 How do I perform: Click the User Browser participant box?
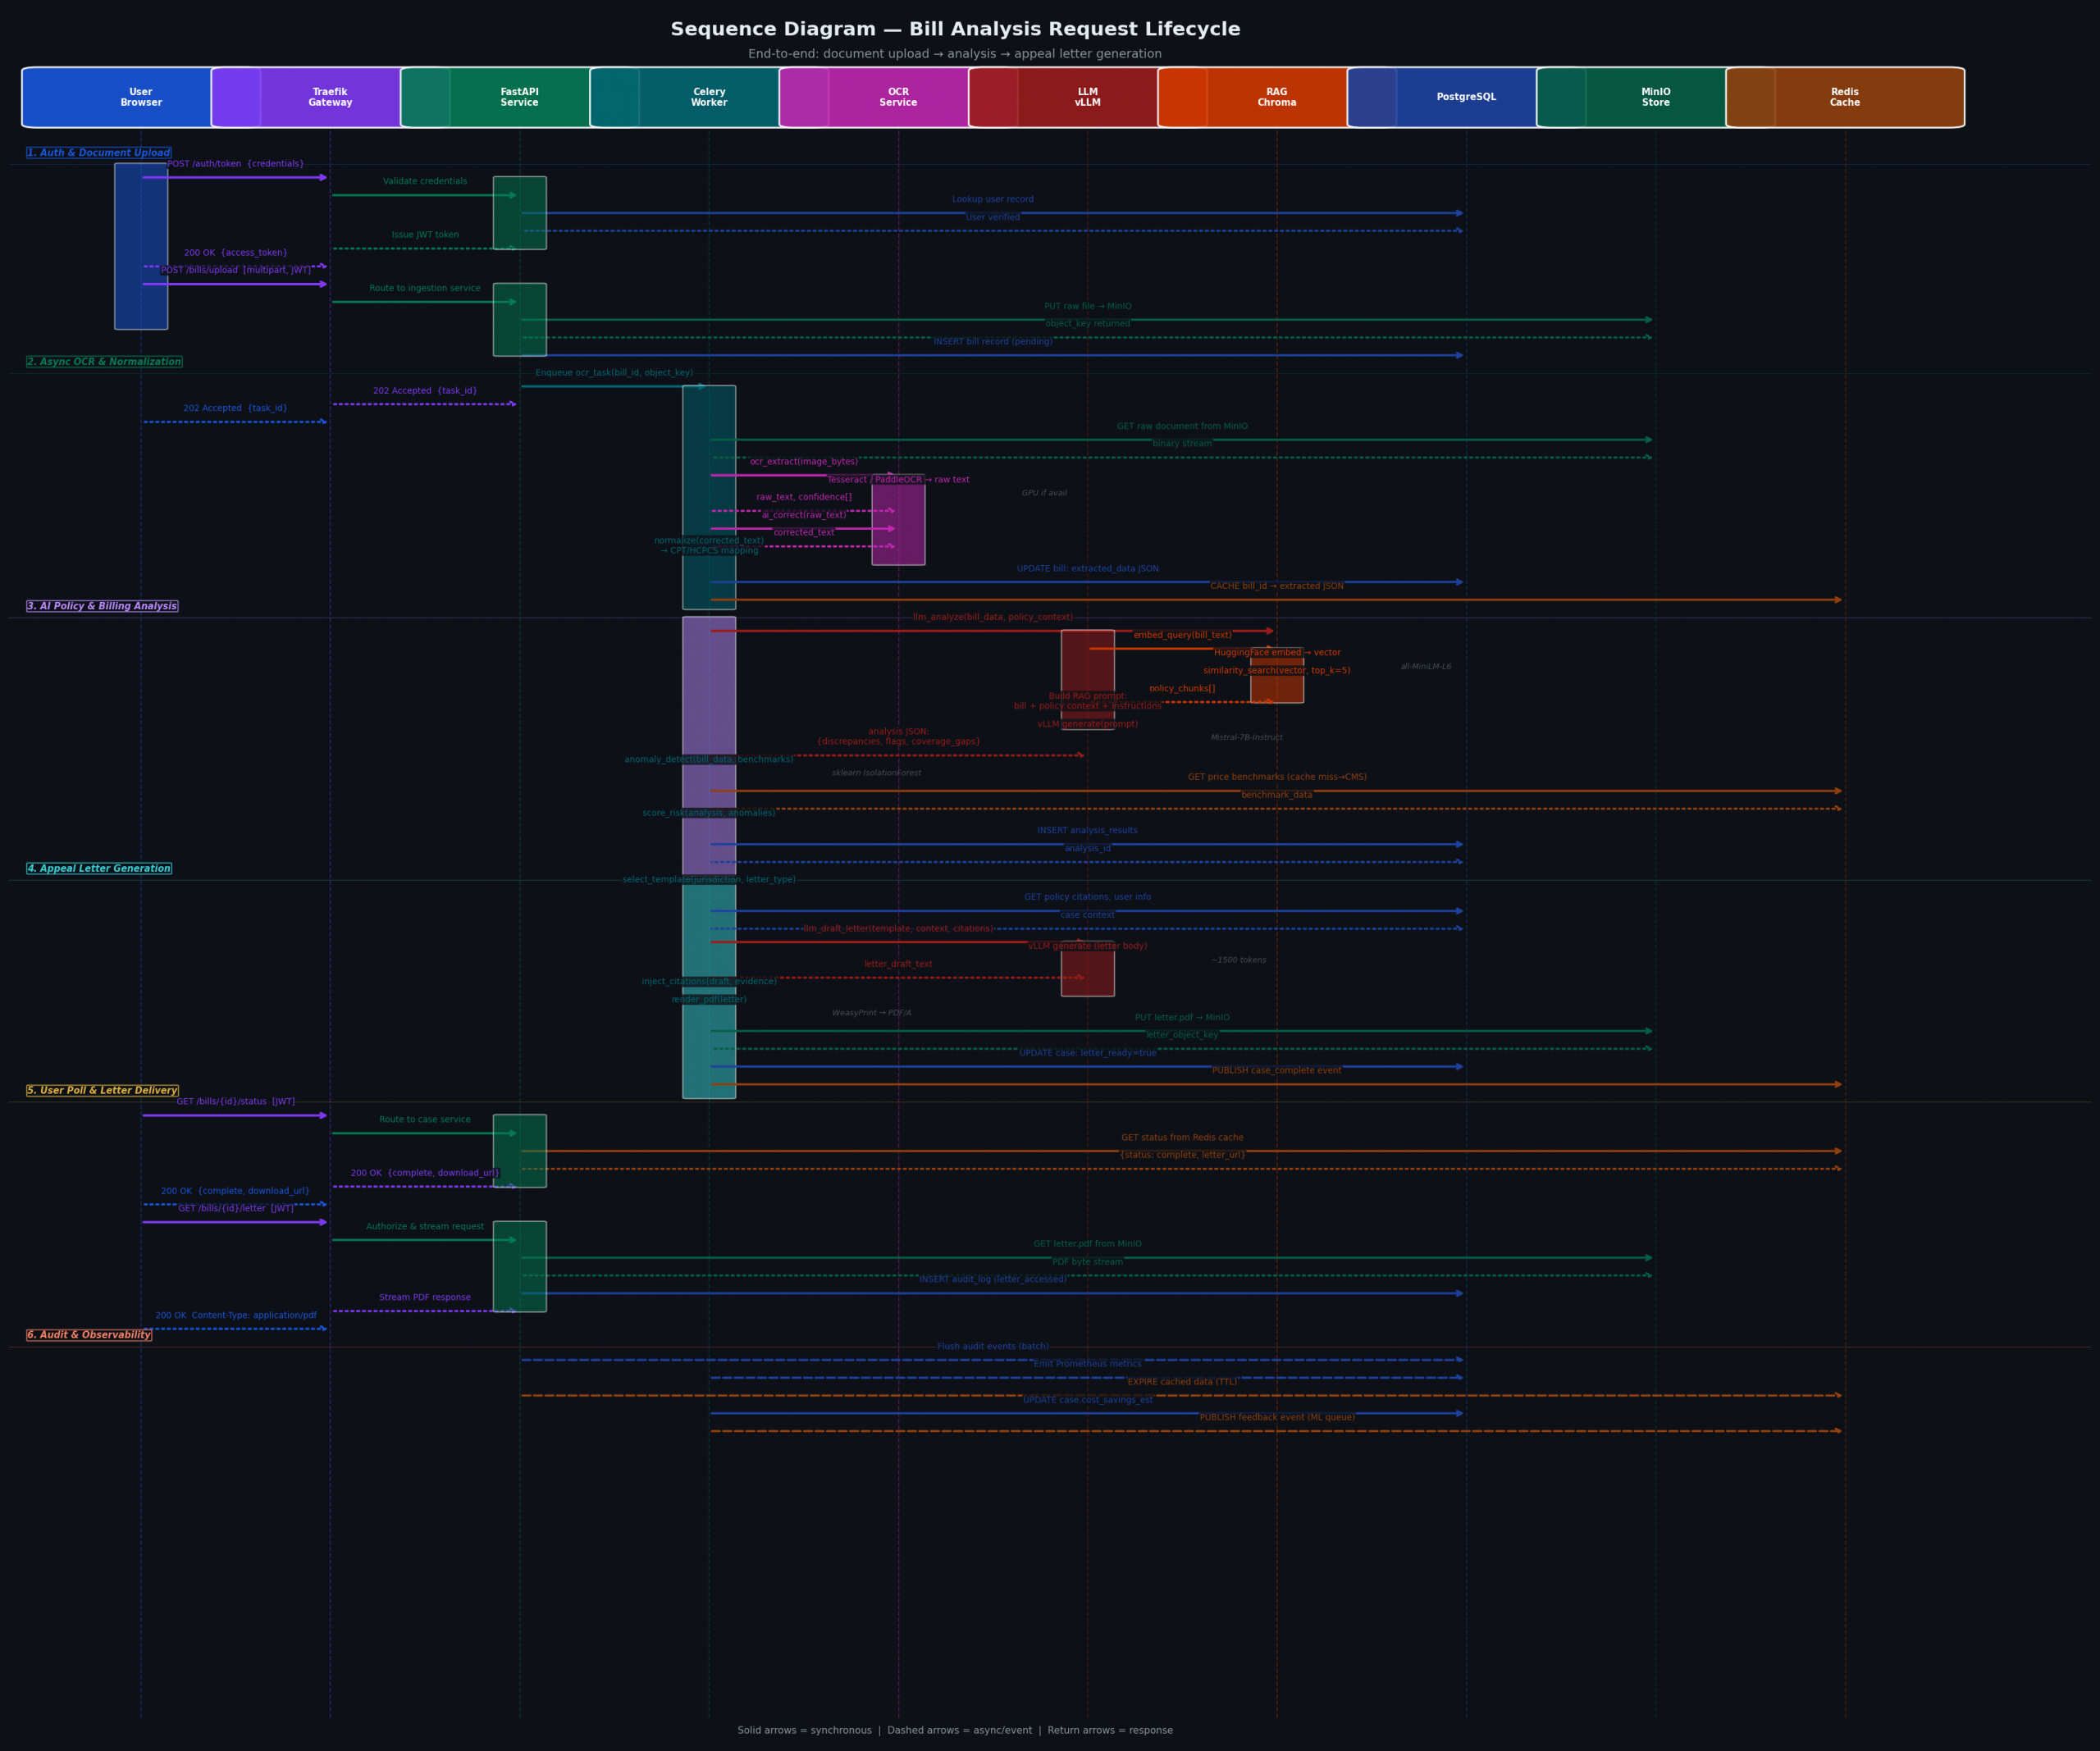(141, 97)
